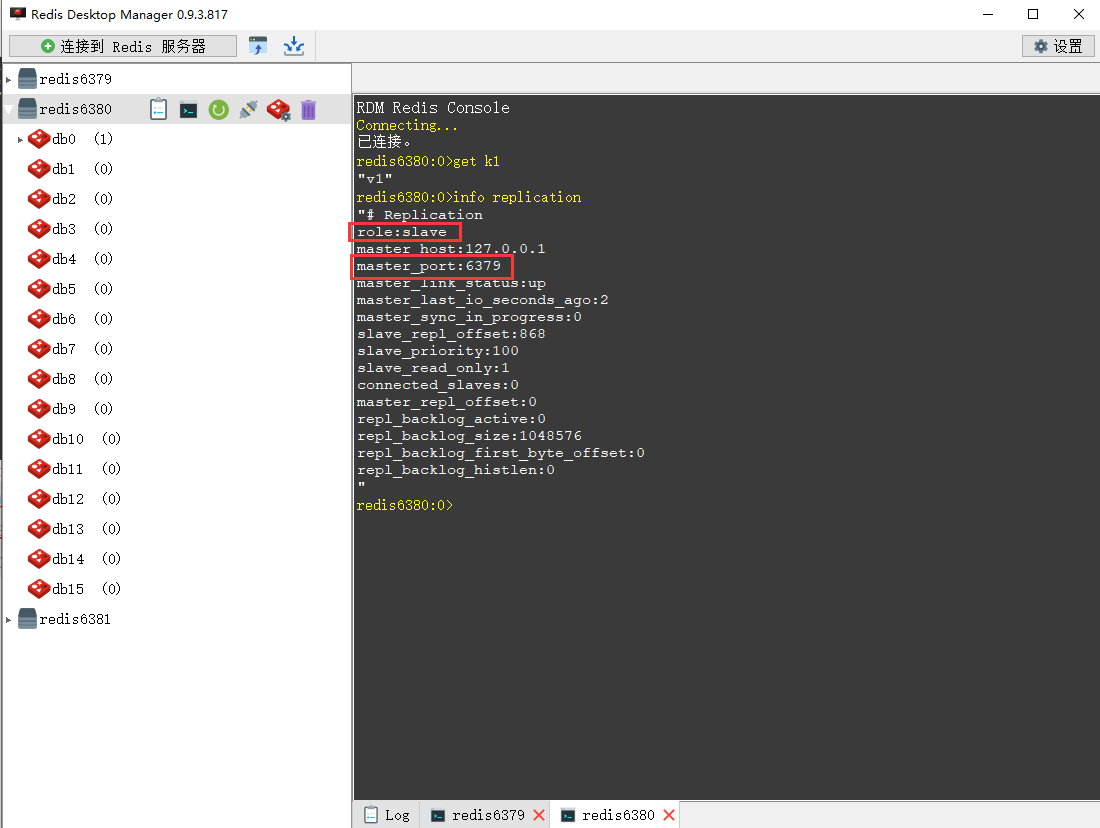Select redis6381 server icon
The height and width of the screenshot is (828, 1100).
pyautogui.click(x=27, y=619)
